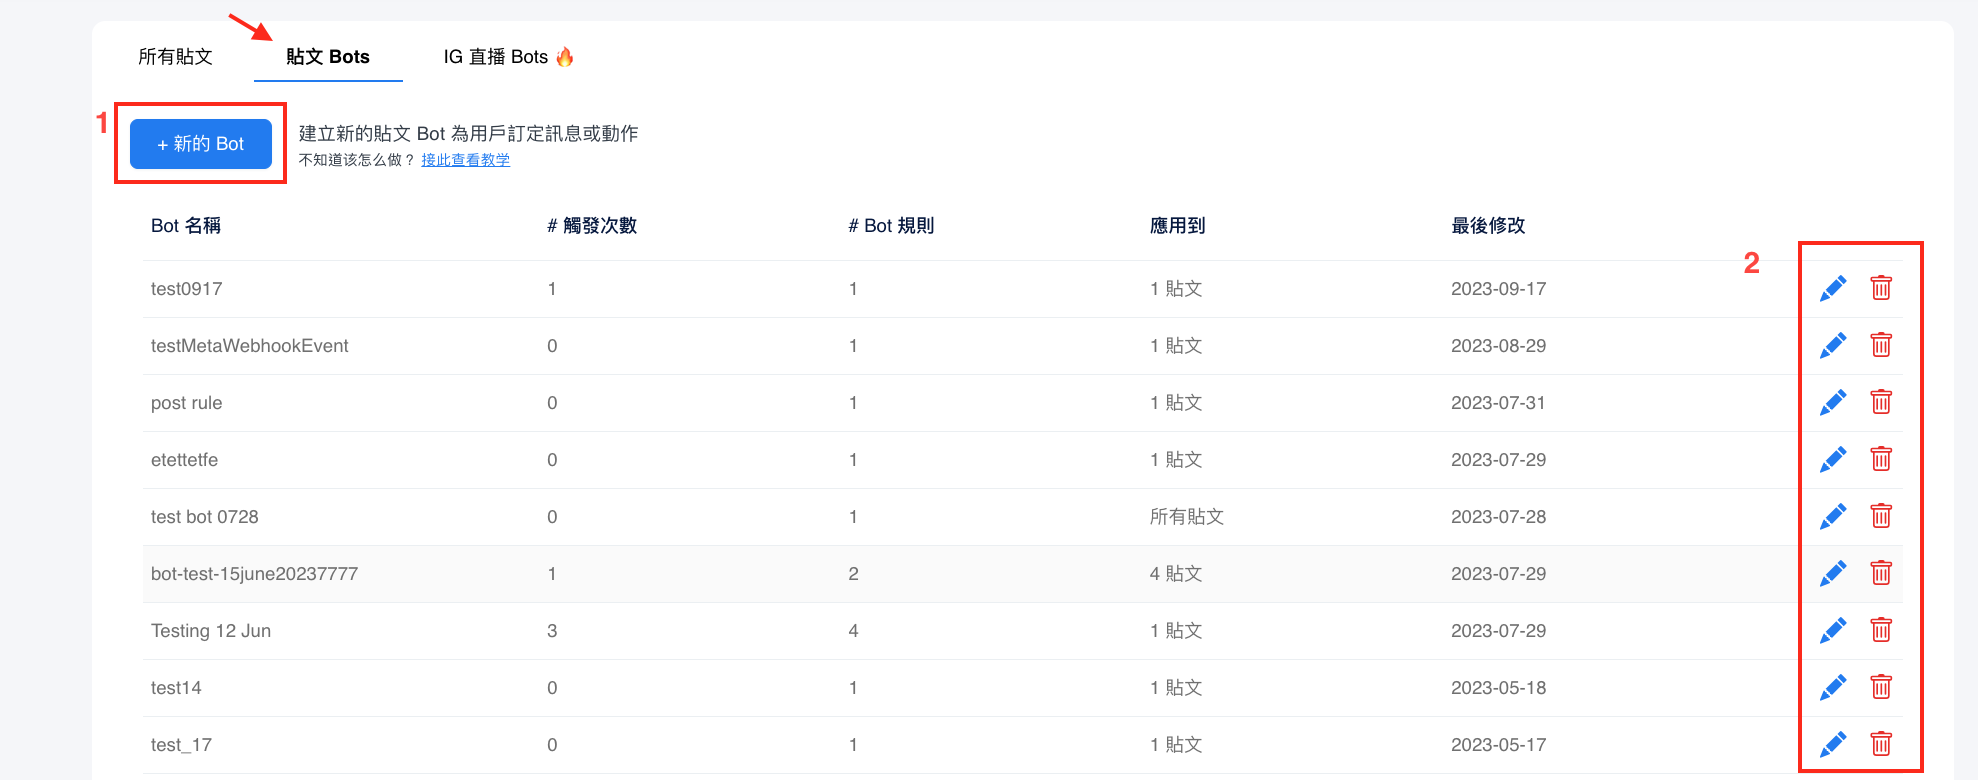Click the edit pencil for test0917
Viewport: 1978px width, 780px height.
click(1832, 289)
